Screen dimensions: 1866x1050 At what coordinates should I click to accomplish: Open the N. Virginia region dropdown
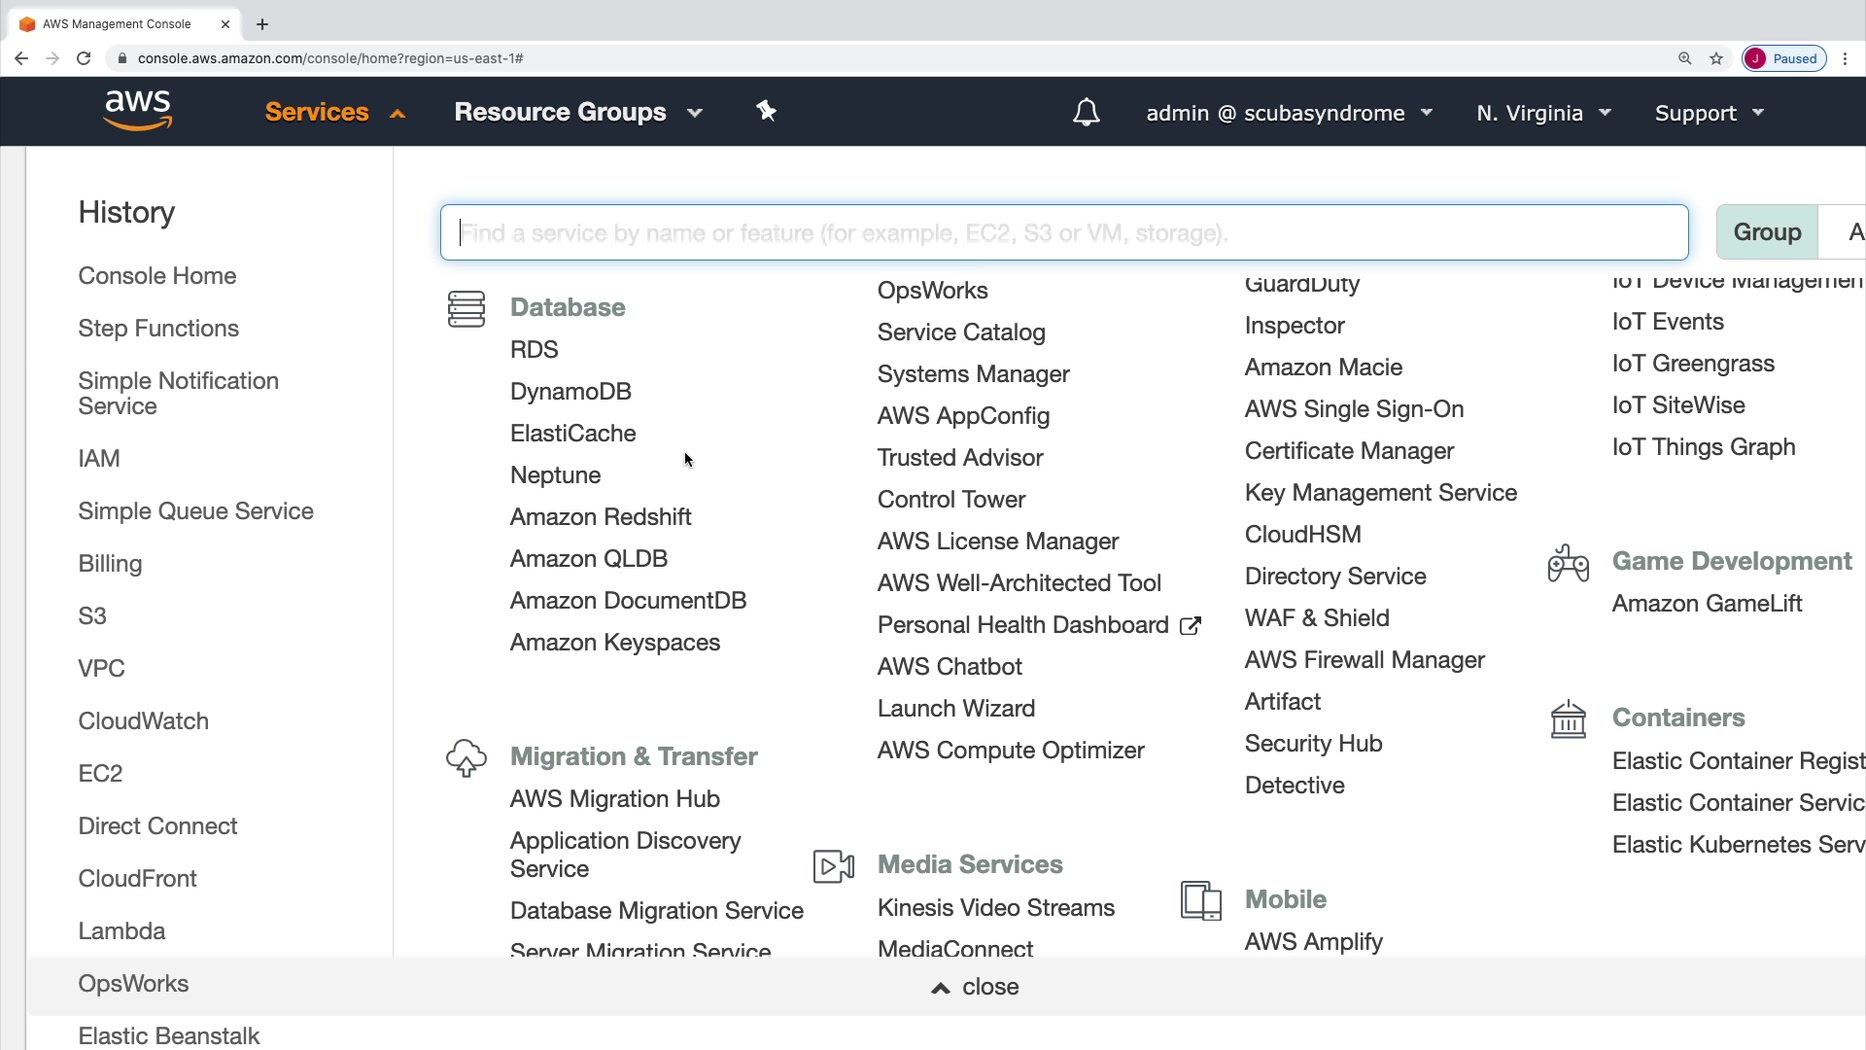pyautogui.click(x=1543, y=113)
